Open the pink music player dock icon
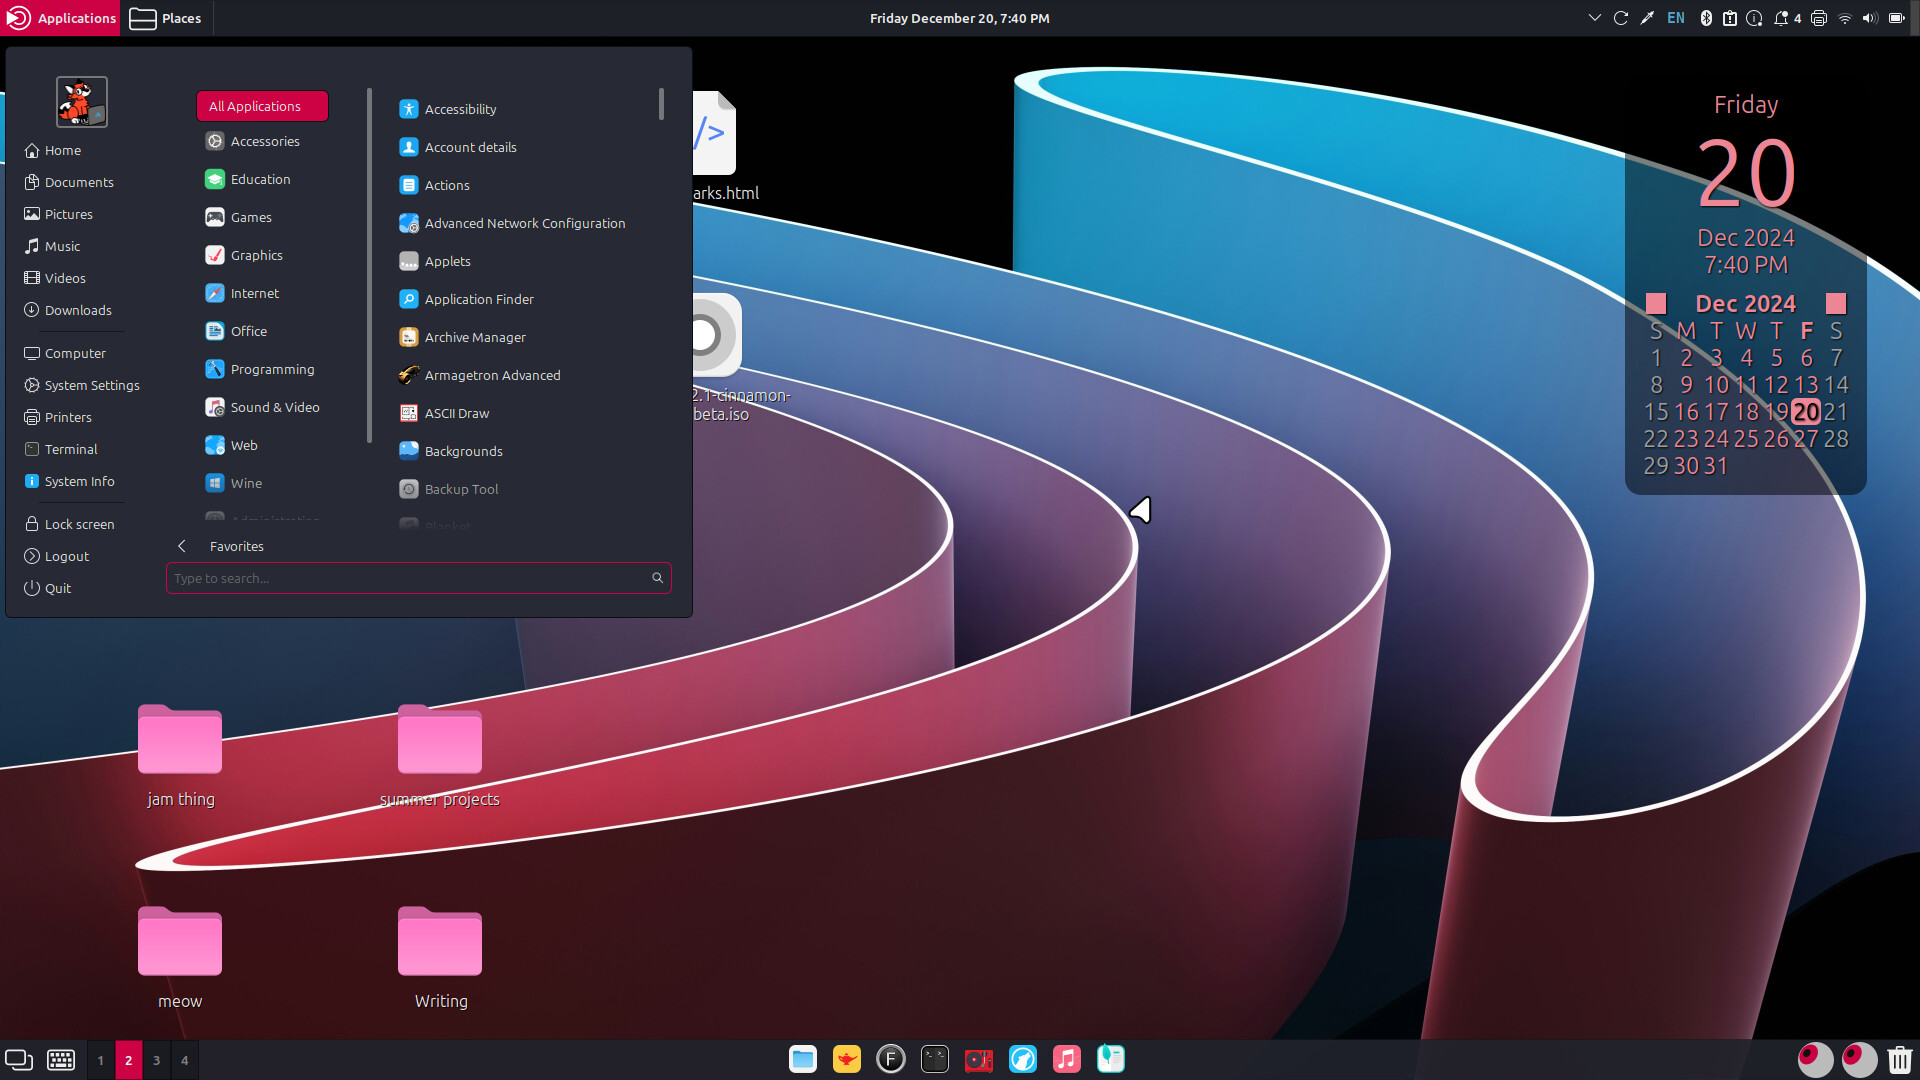The height and width of the screenshot is (1080, 1920). click(x=1067, y=1059)
